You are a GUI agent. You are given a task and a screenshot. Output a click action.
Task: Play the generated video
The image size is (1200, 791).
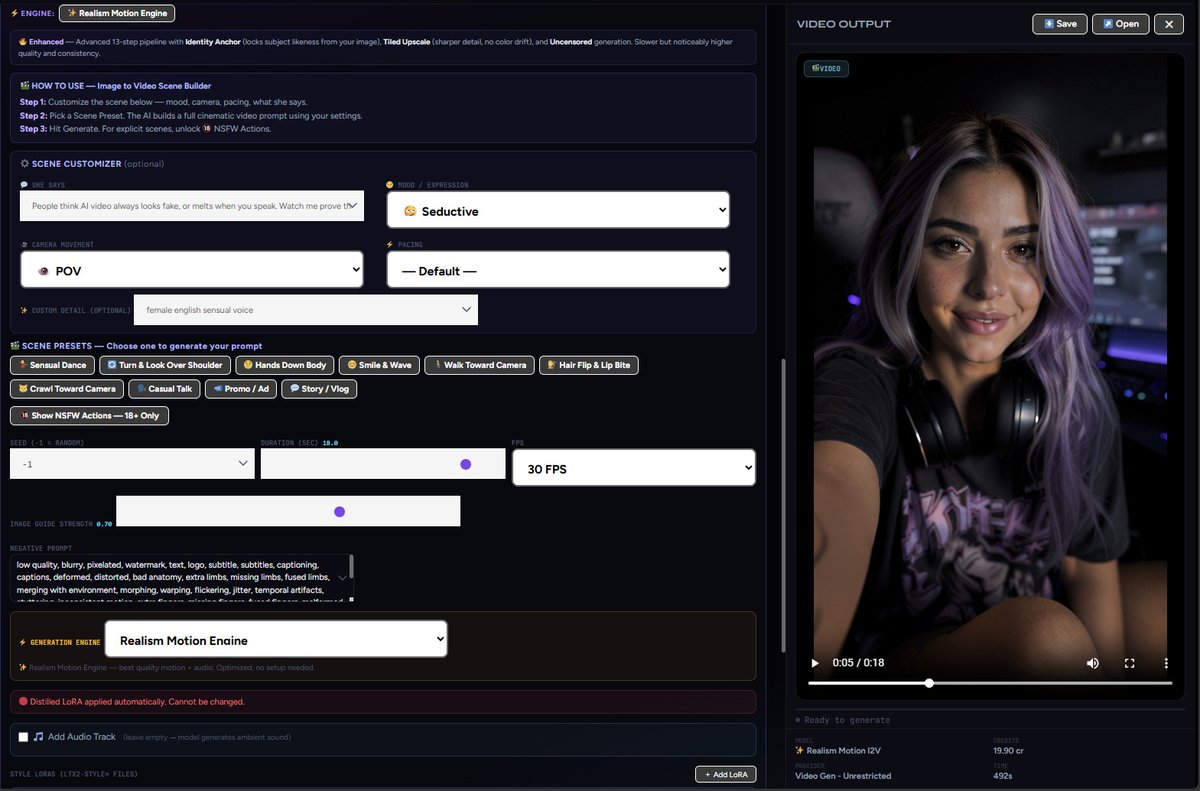(x=815, y=663)
